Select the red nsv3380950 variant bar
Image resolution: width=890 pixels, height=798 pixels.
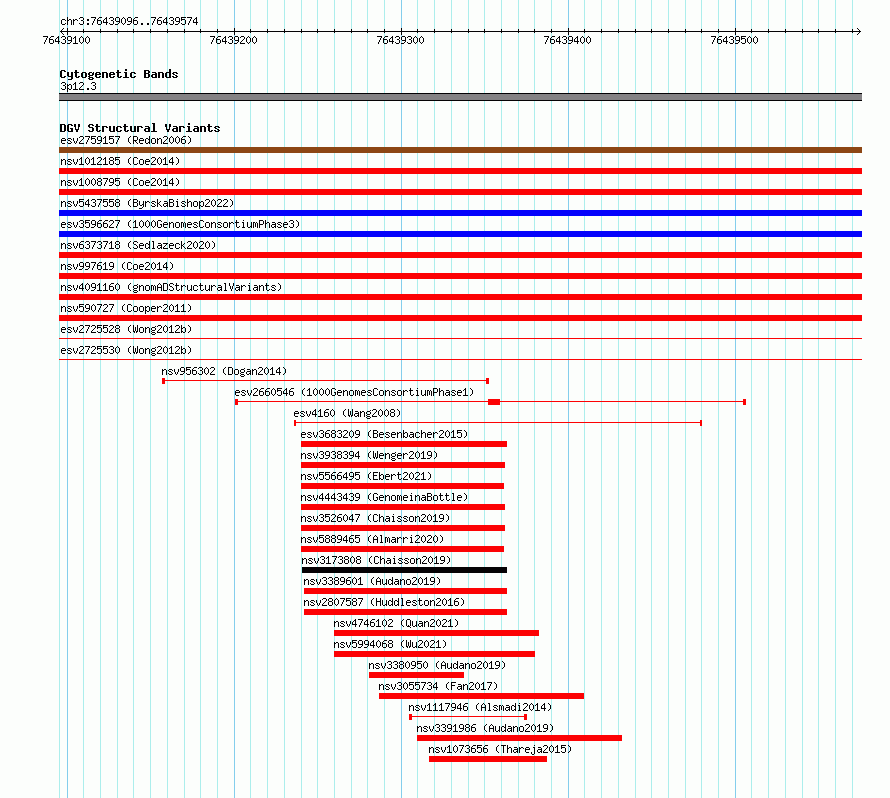click(x=417, y=675)
